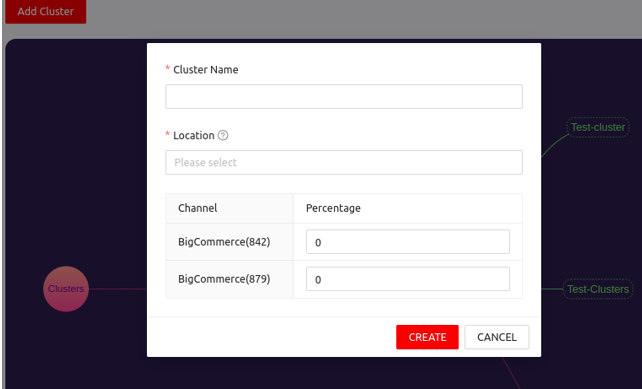The width and height of the screenshot is (642, 389).
Task: Click the Location help question-mark icon
Action: pyautogui.click(x=223, y=135)
